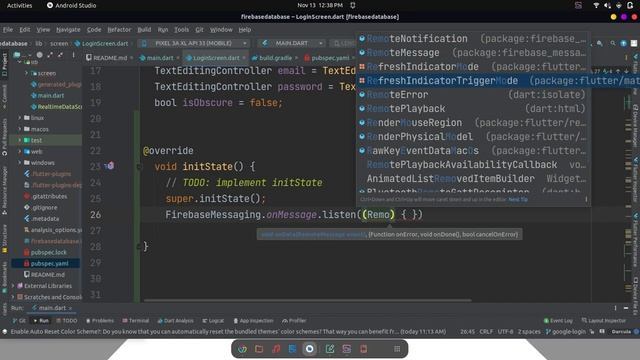Choose RefreshIndicatorMode completion suggestion
This screenshot has width=640, height=360.
pyautogui.click(x=473, y=67)
